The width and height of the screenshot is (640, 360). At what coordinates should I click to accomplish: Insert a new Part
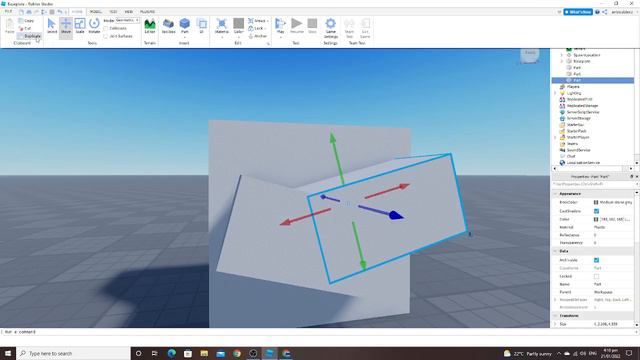coord(185,27)
